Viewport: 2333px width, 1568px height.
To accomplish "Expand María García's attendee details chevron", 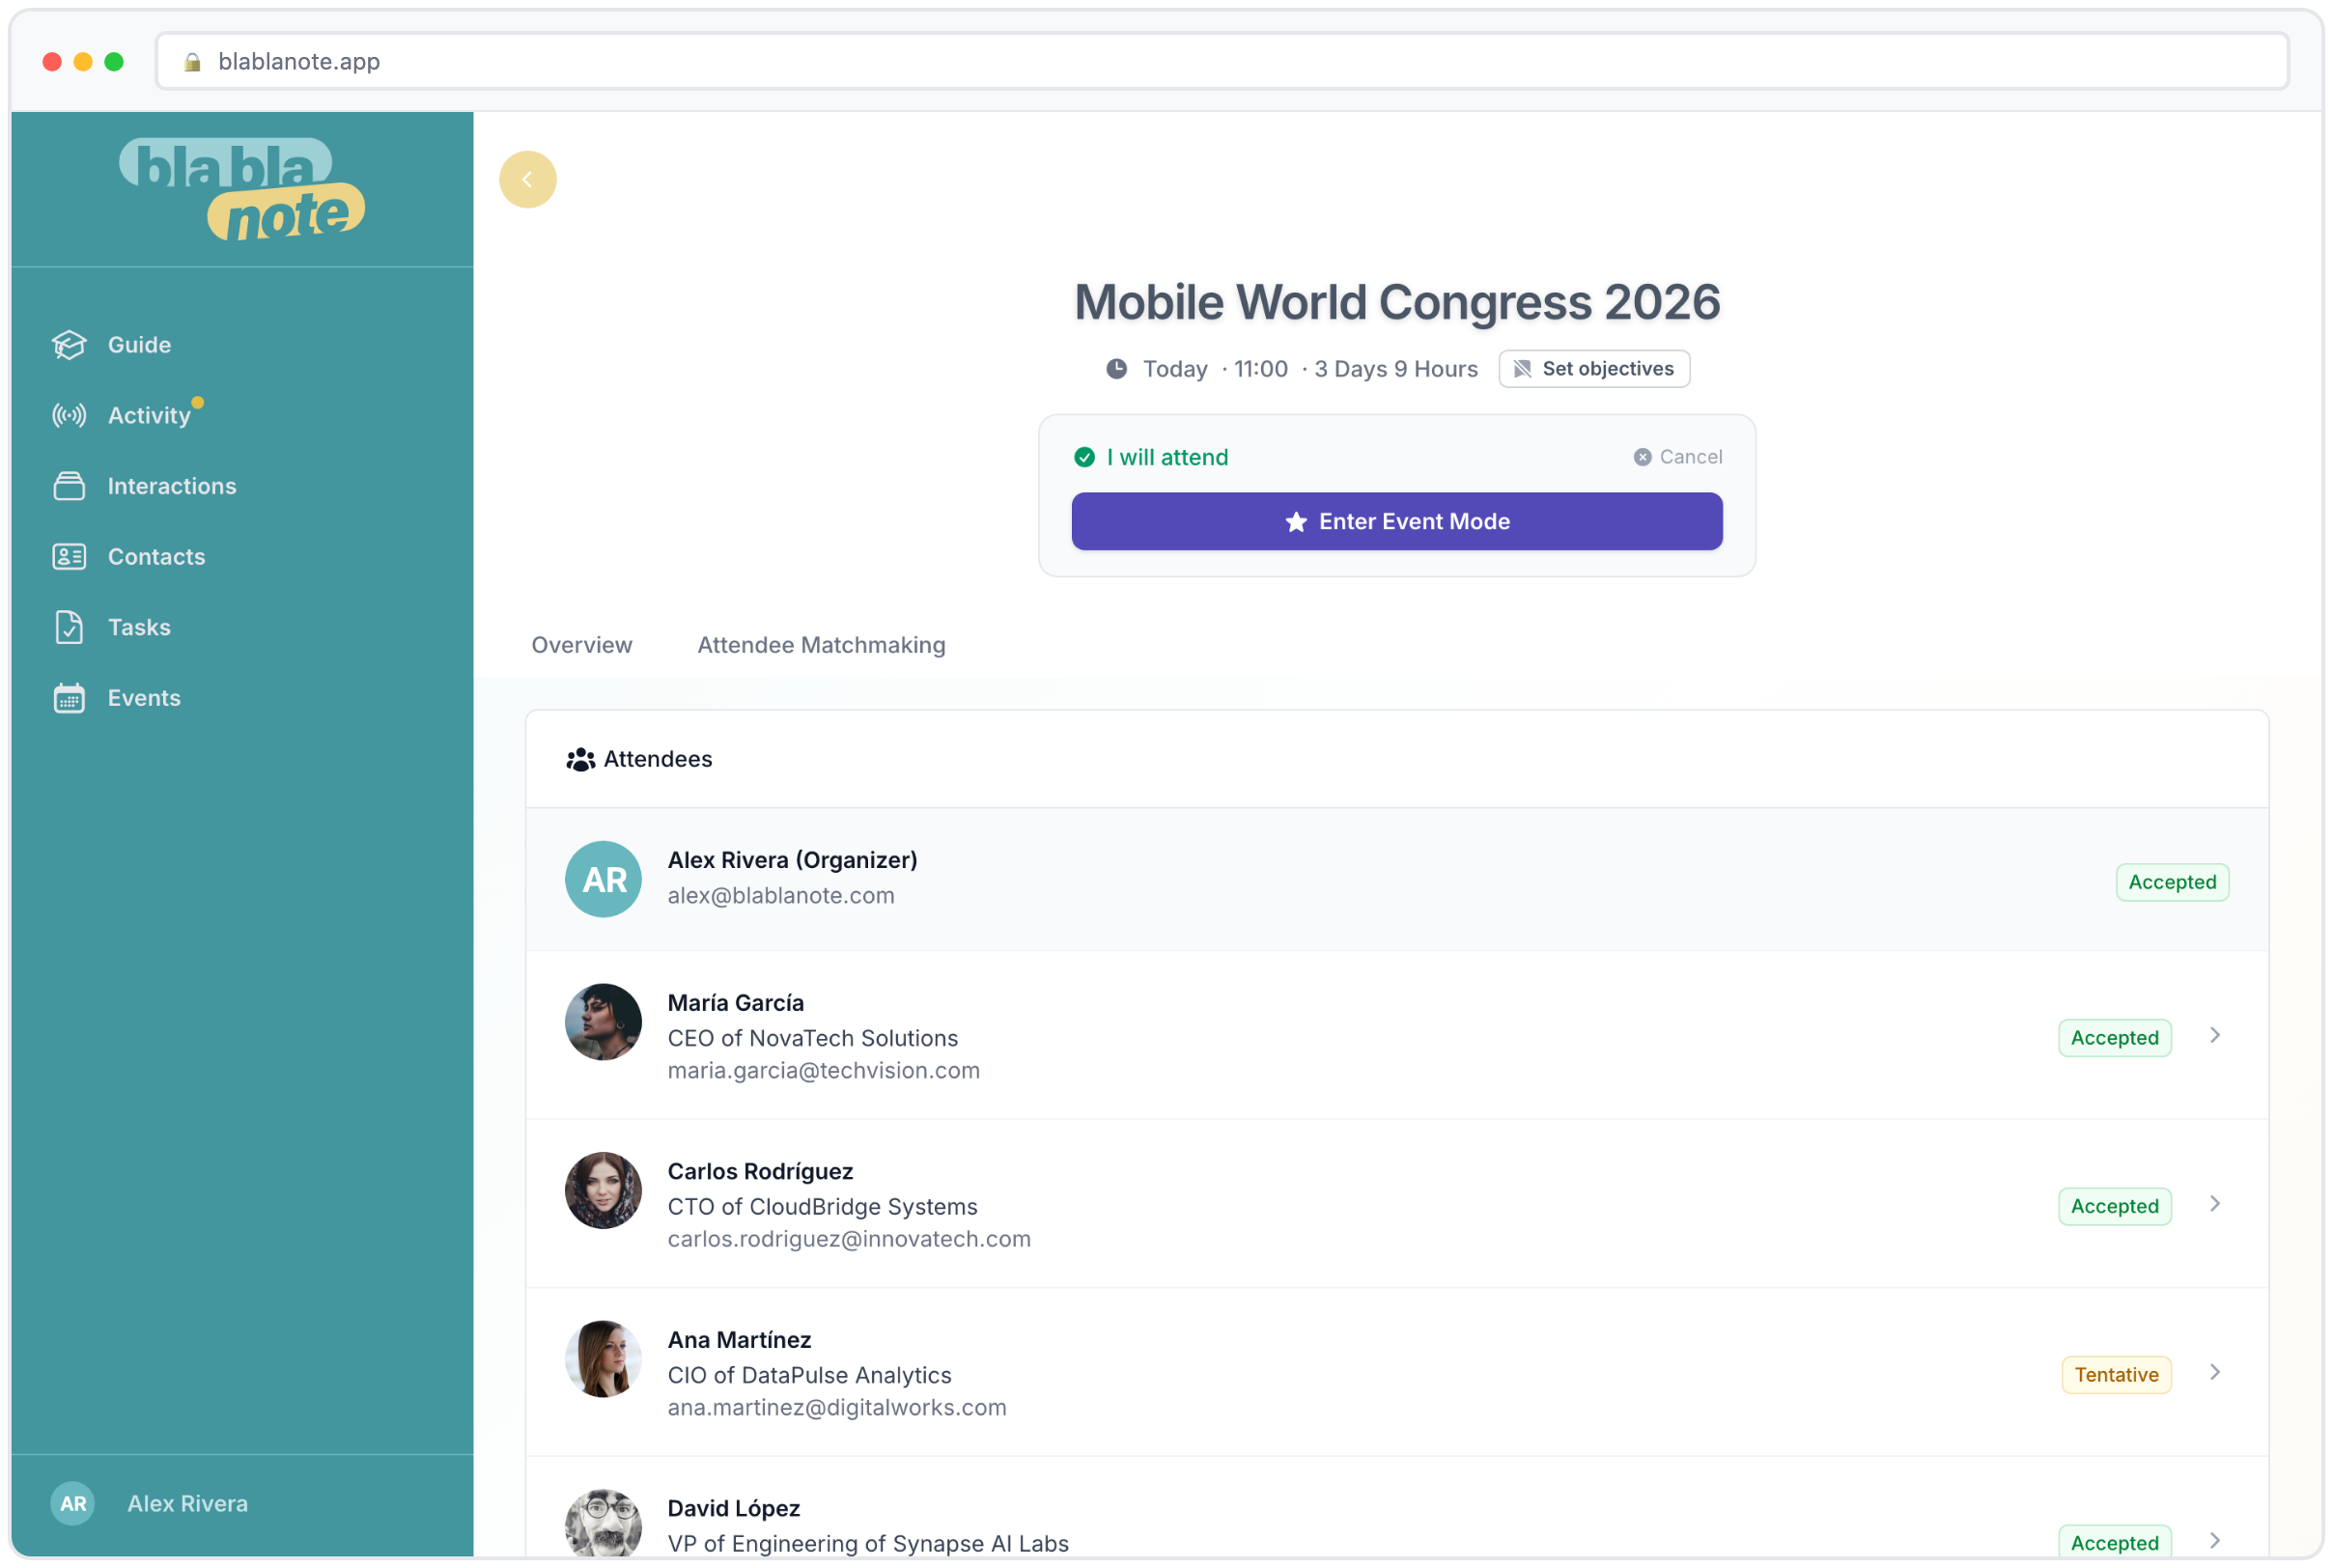I will (x=2216, y=1036).
